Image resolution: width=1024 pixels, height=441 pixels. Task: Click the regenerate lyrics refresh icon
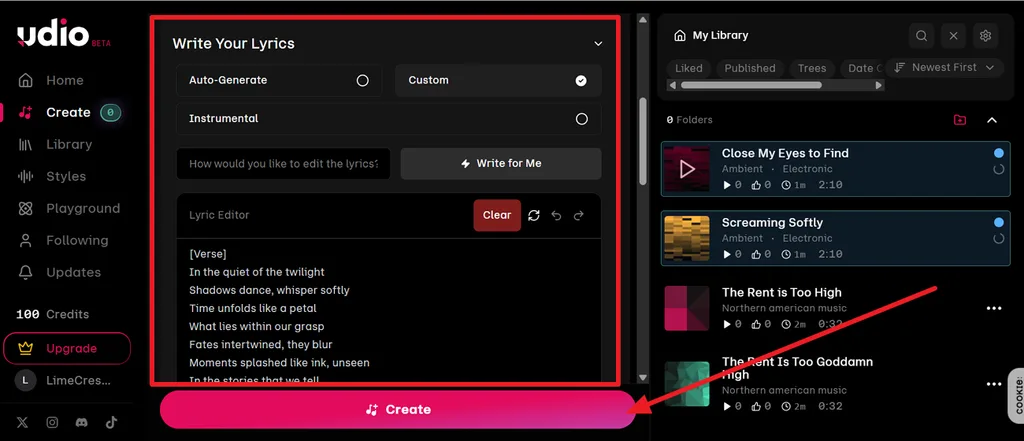(534, 216)
